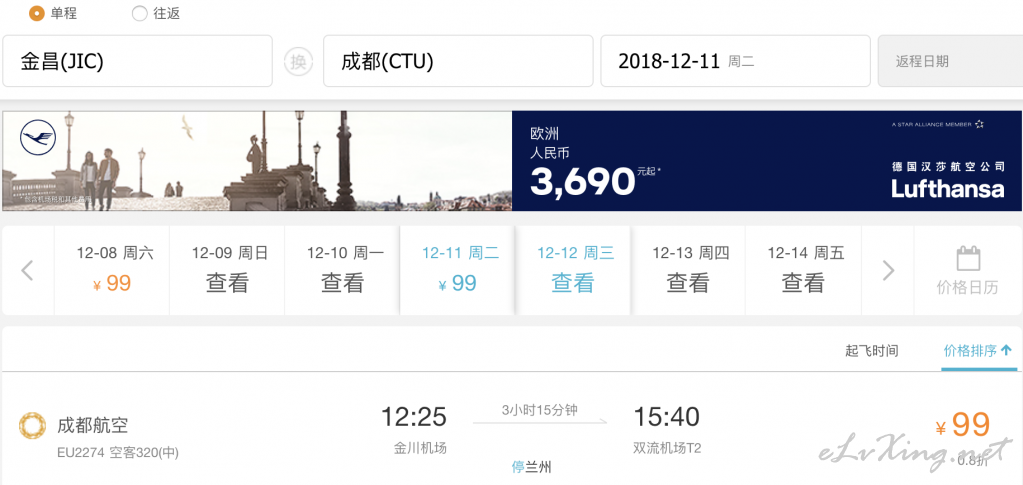Click the 成都(CTU) destination city field
The image size is (1023, 485).
click(x=458, y=61)
